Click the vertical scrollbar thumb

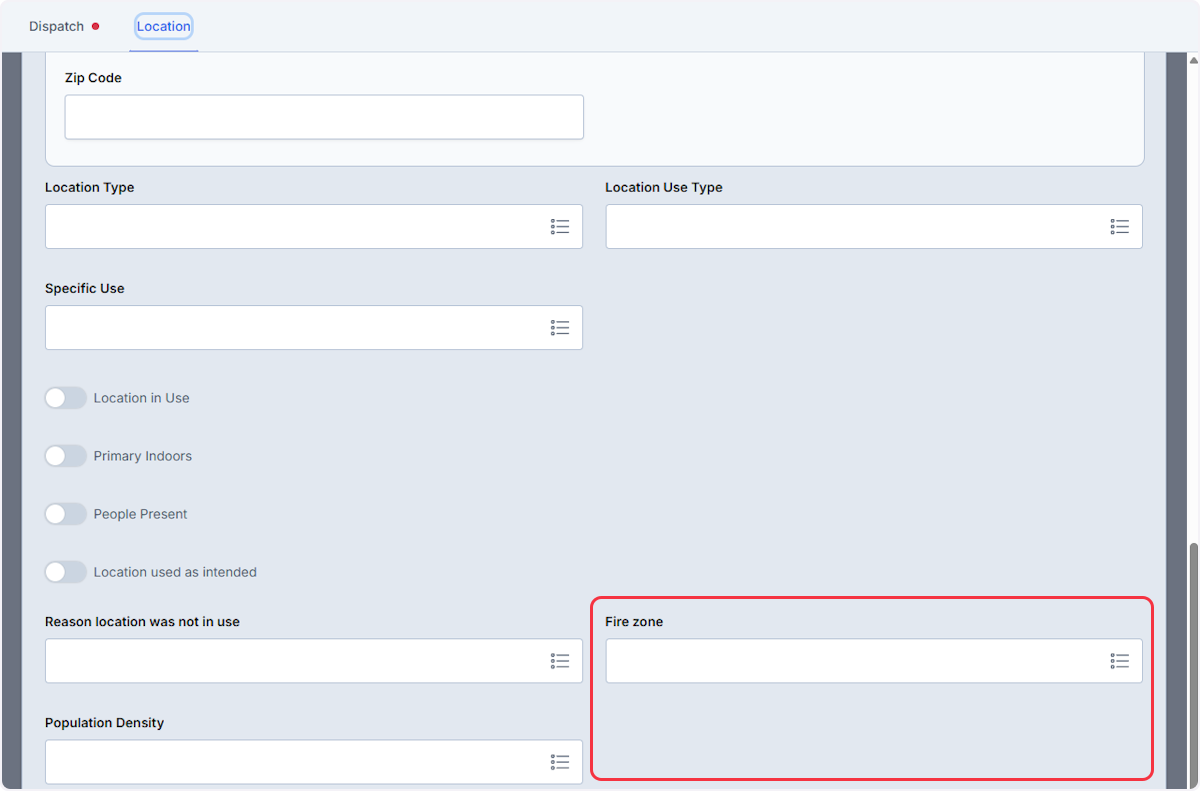click(x=1192, y=664)
